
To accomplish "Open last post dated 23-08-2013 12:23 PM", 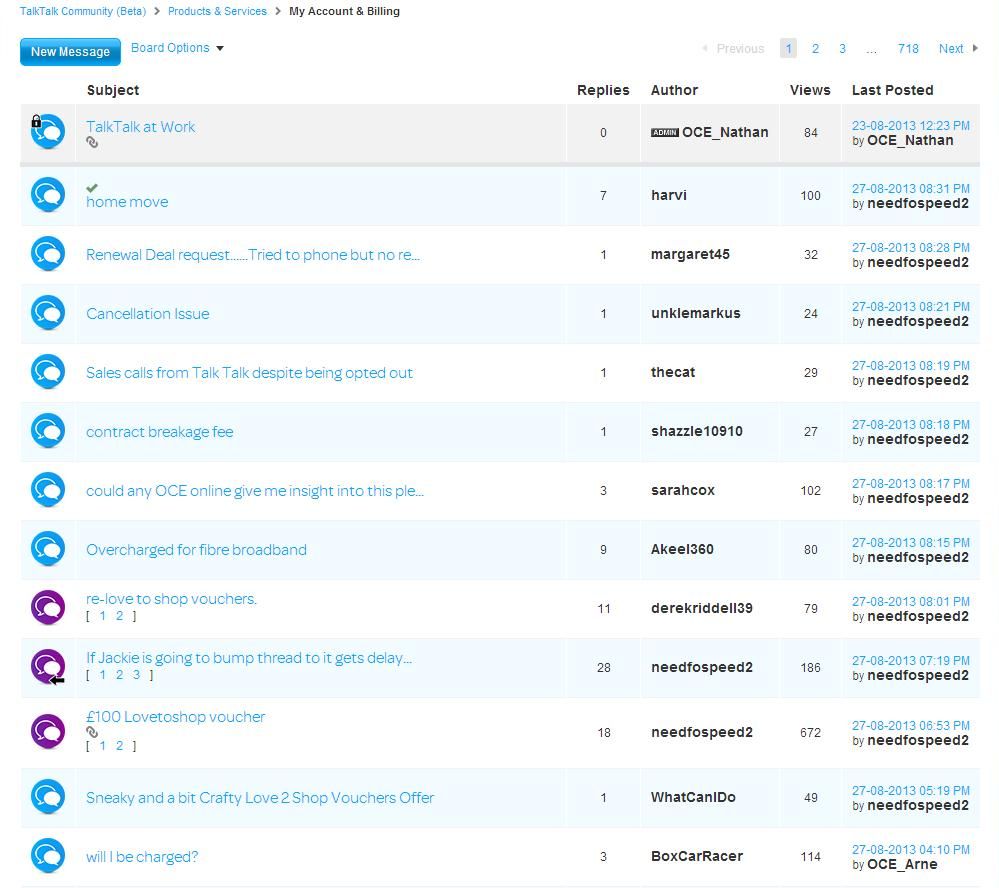I will click(911, 125).
